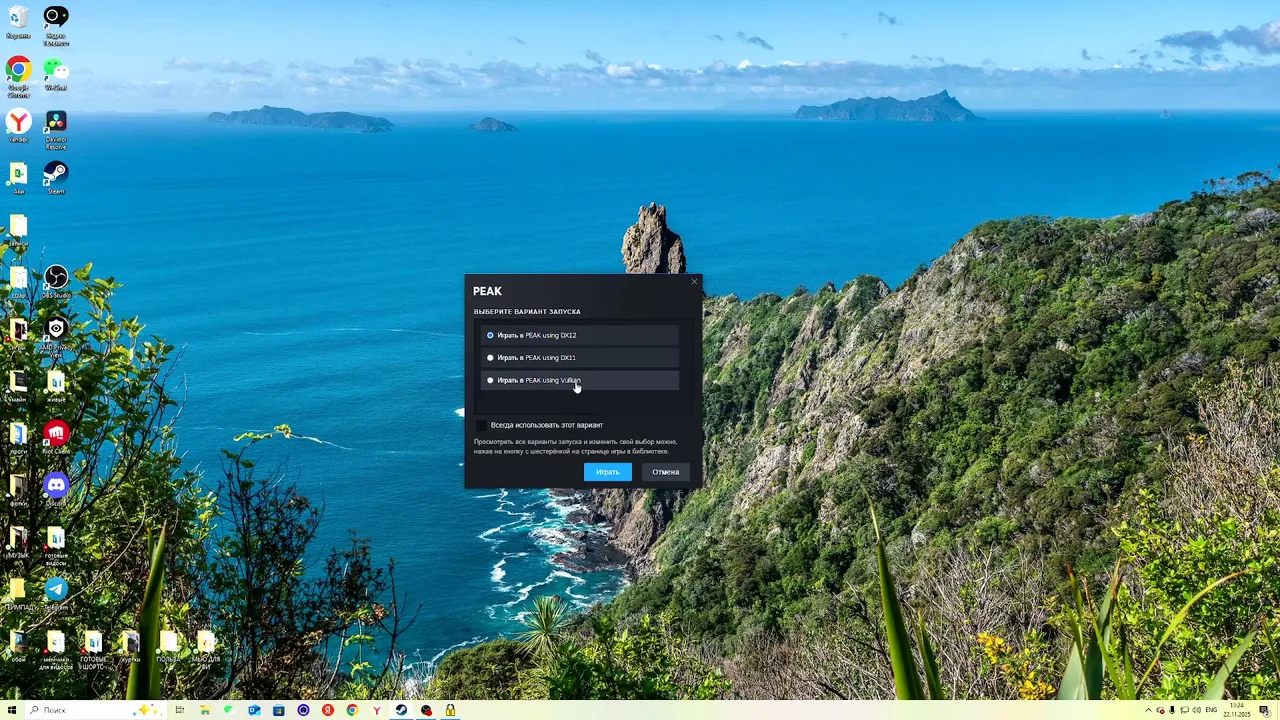Open the Yandex browser desktop icon
The width and height of the screenshot is (1280, 720).
pos(18,125)
